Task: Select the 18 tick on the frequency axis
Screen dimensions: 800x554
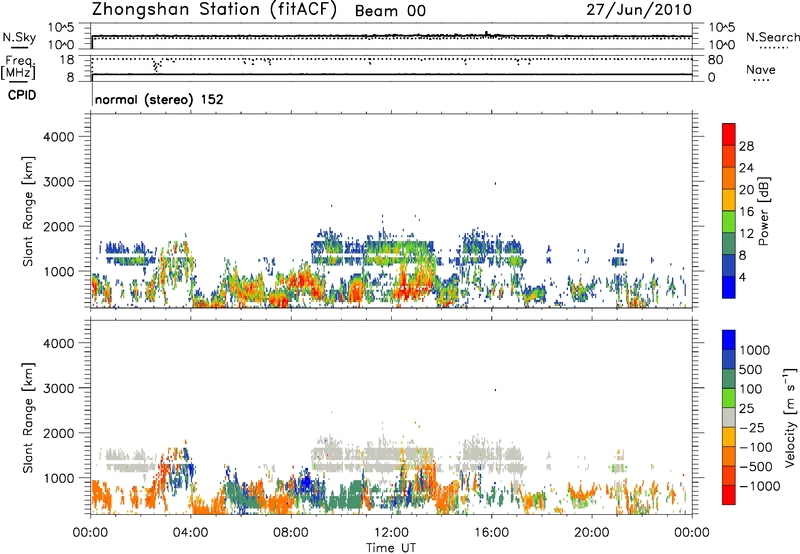Action: [67, 60]
